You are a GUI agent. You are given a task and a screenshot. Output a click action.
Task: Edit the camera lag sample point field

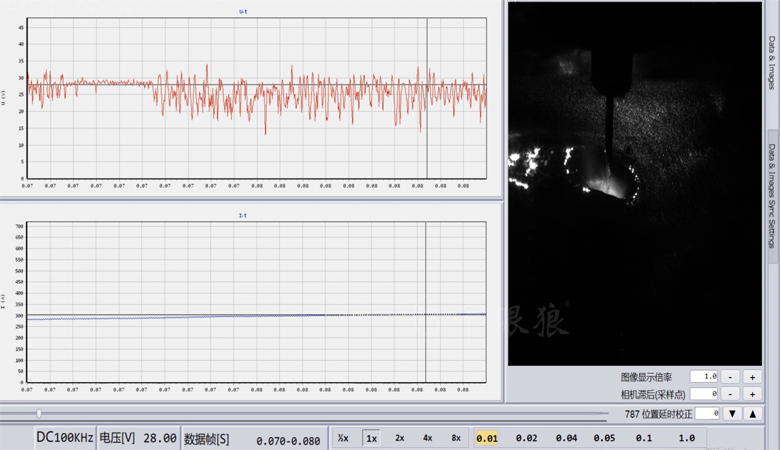[x=703, y=394]
